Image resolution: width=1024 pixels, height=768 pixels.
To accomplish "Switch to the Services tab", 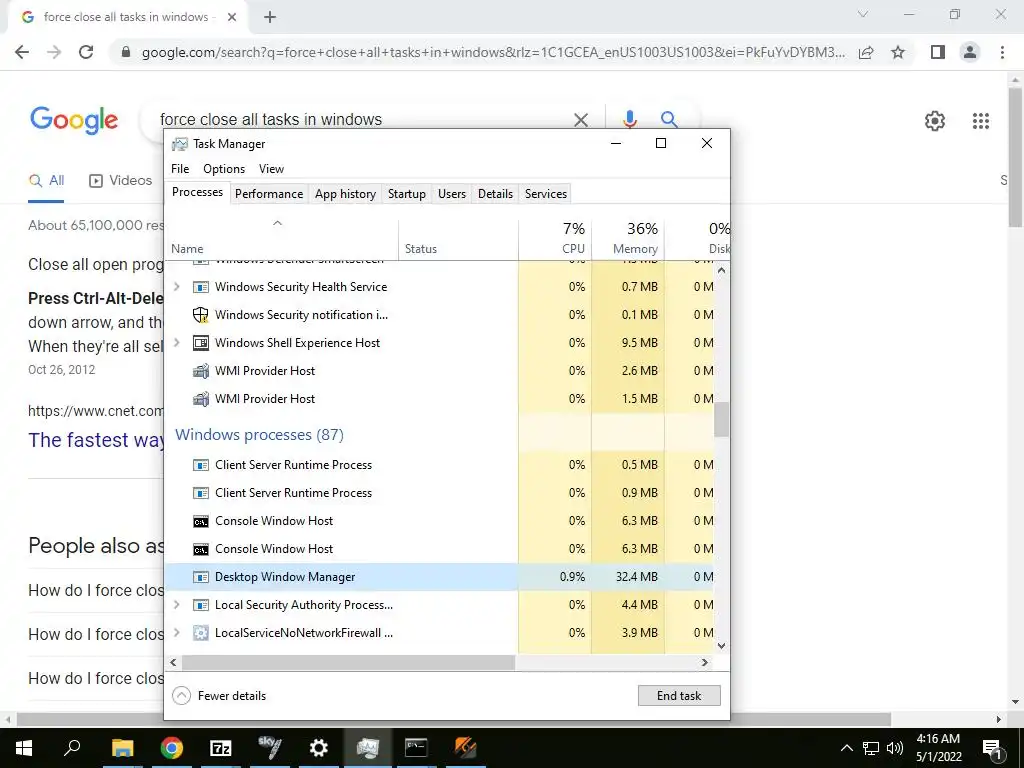I will click(x=546, y=193).
